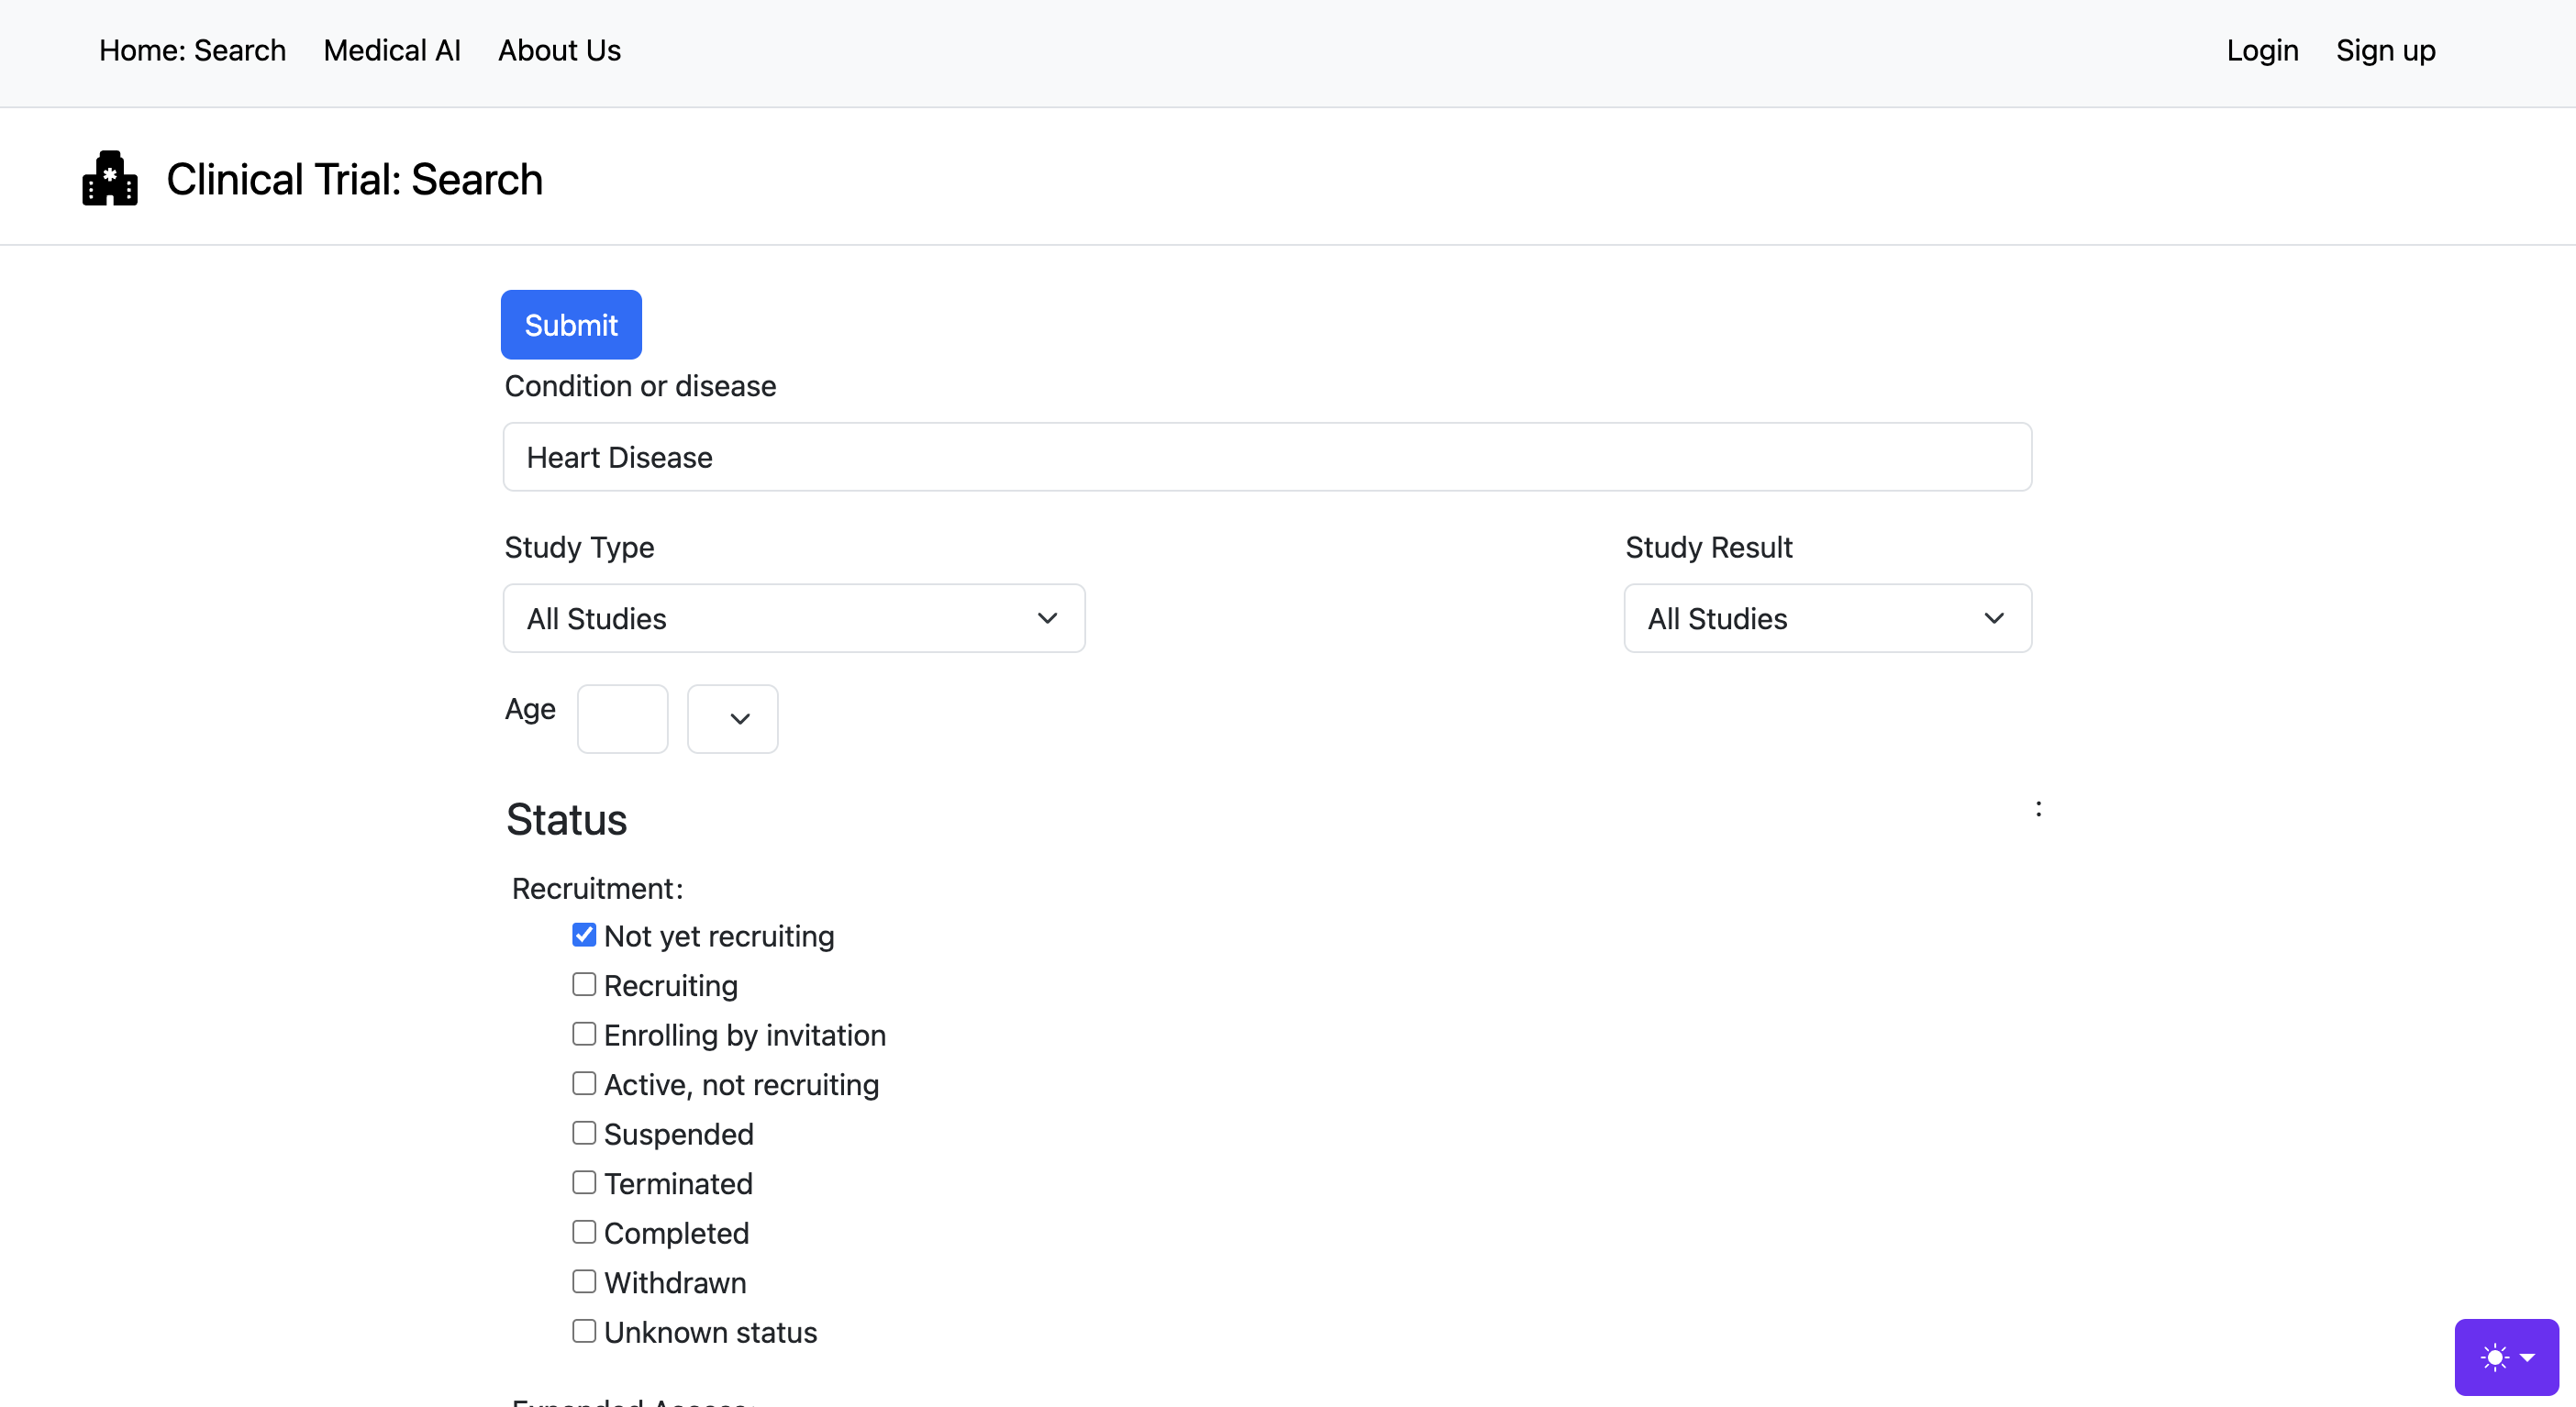Click the vertical dots icon beside Status

(x=2038, y=808)
